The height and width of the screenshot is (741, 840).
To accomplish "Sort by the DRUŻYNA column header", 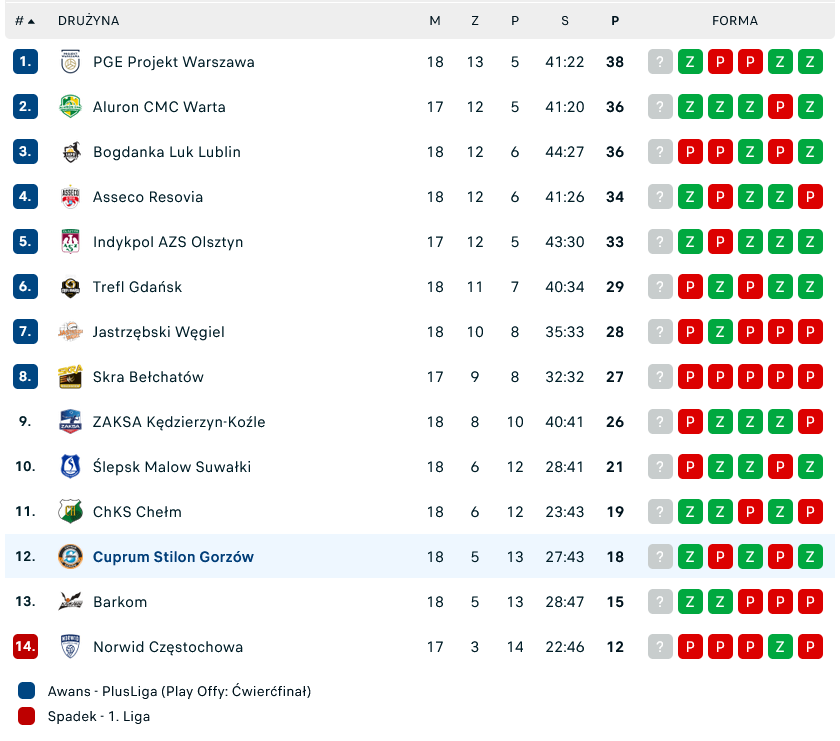I will [88, 21].
